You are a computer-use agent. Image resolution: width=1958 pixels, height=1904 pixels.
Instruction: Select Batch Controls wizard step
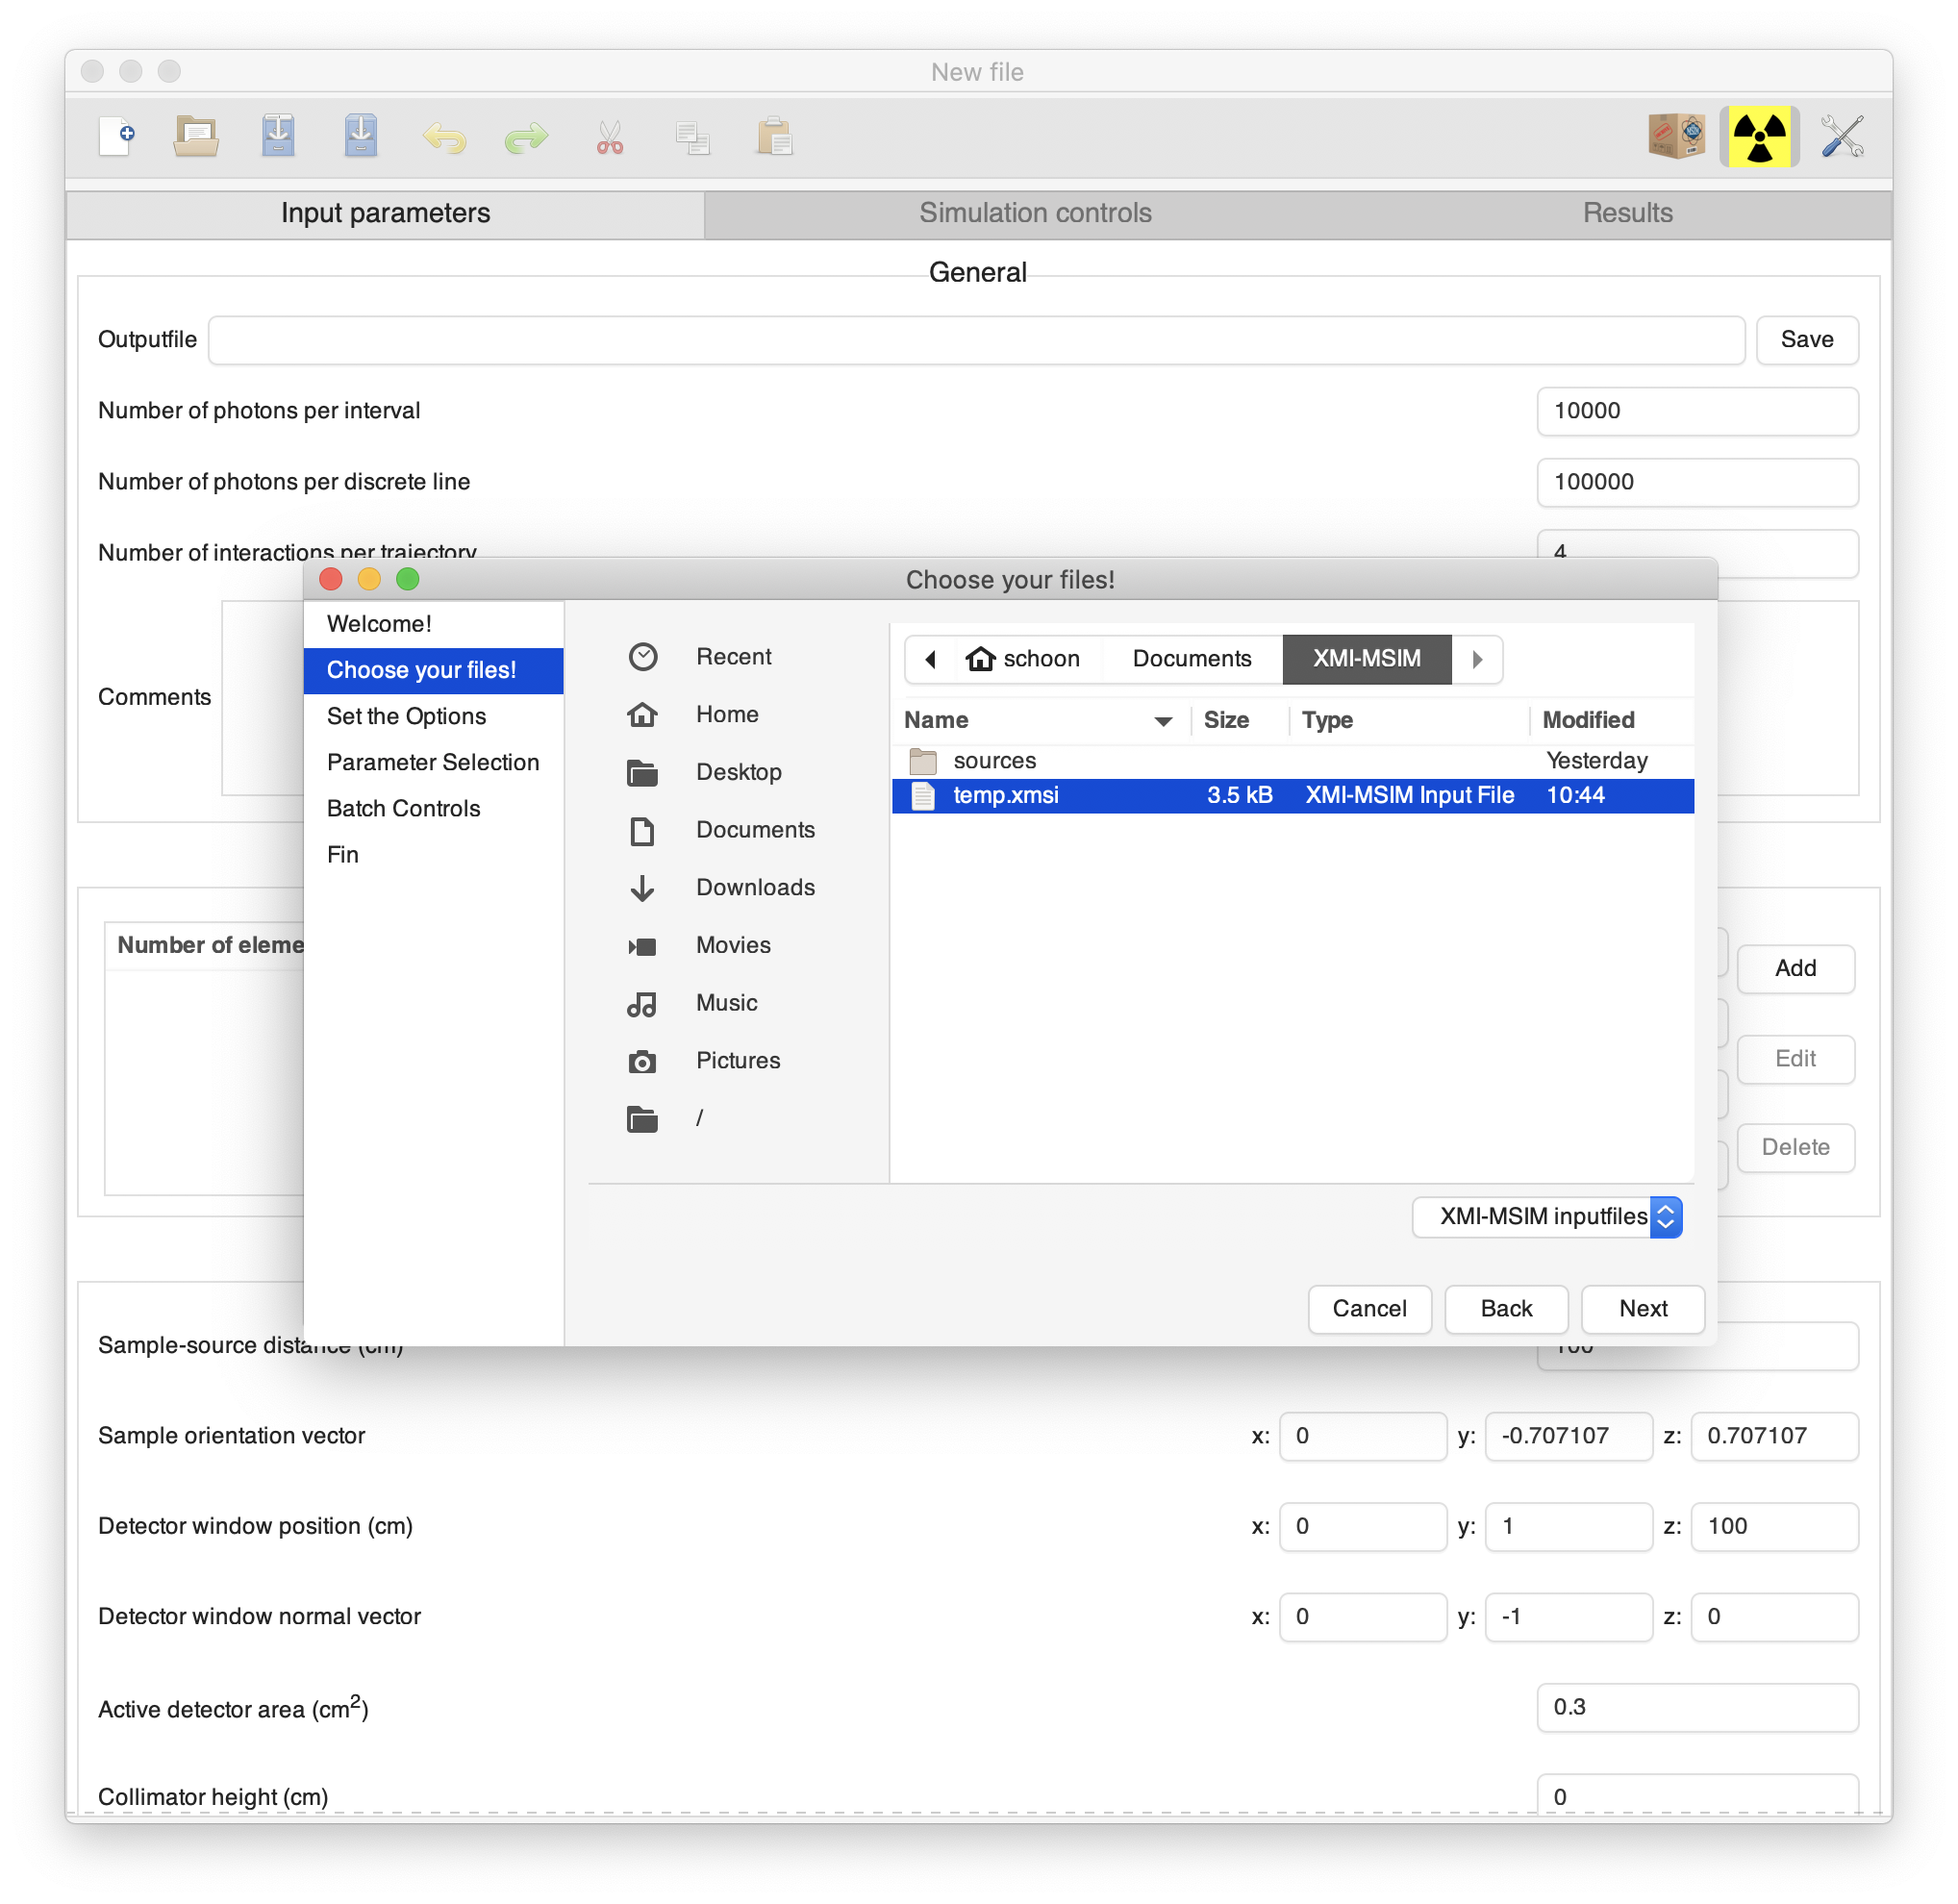433,808
